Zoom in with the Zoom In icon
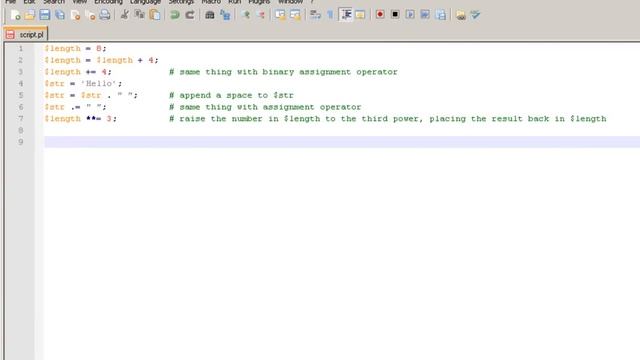The image size is (640, 360). 246,15
